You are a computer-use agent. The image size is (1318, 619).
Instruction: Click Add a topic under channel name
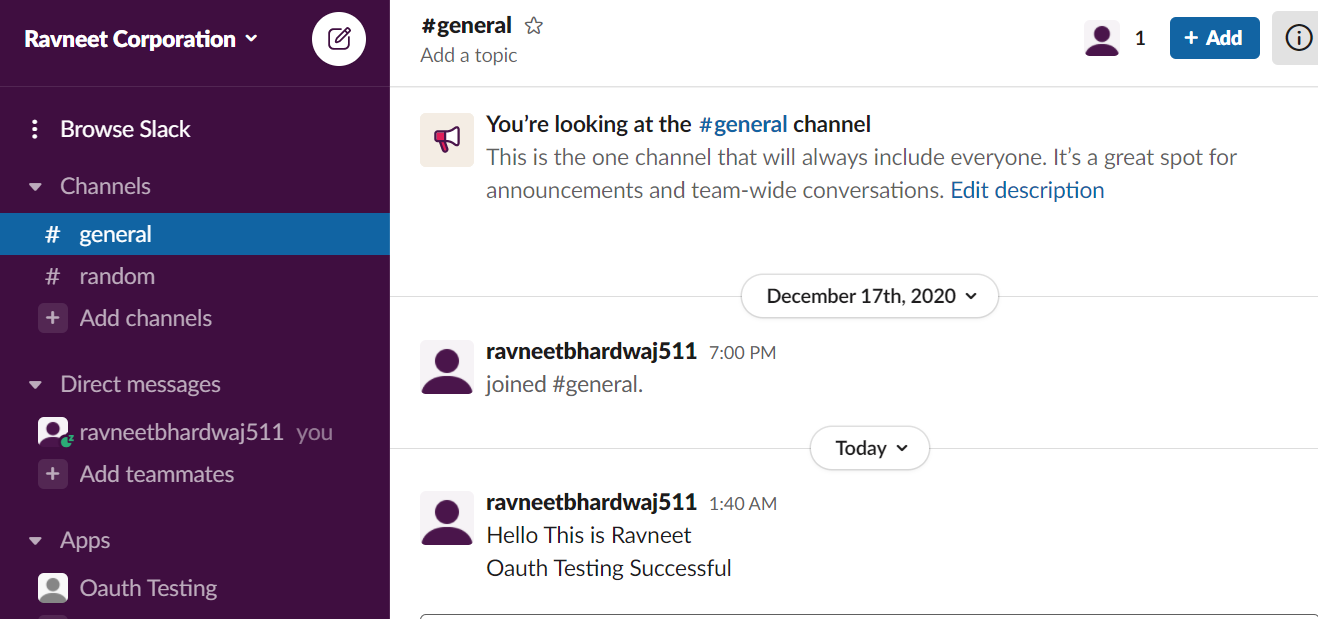(469, 55)
